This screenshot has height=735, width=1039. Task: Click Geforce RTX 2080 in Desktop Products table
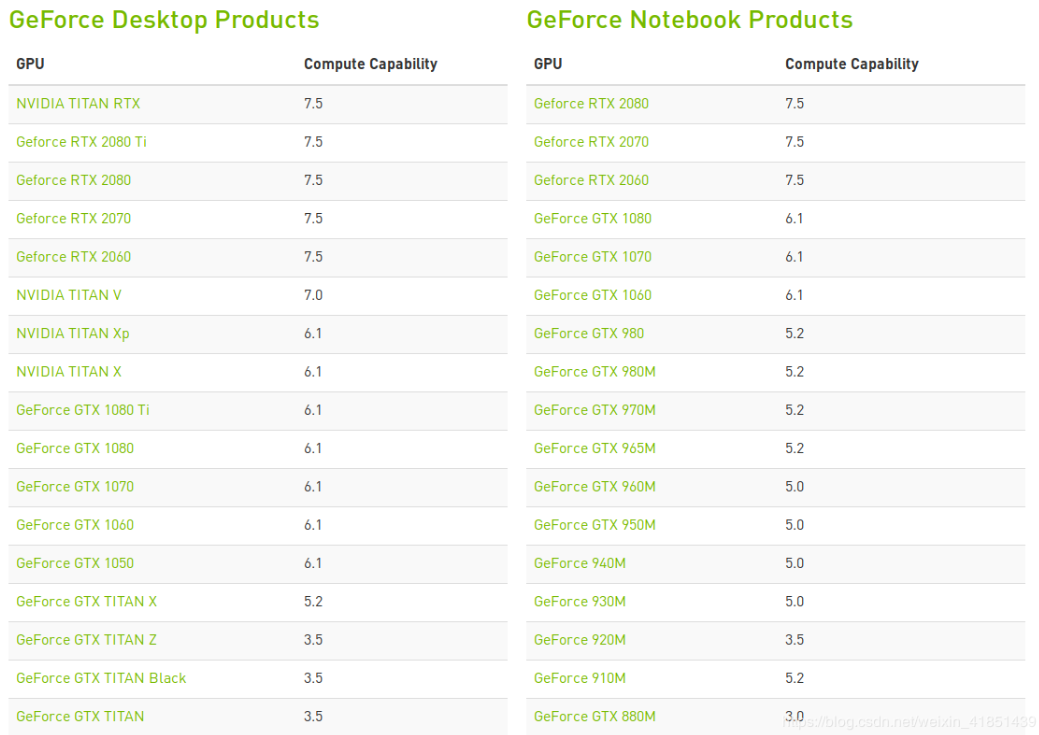[x=74, y=180]
